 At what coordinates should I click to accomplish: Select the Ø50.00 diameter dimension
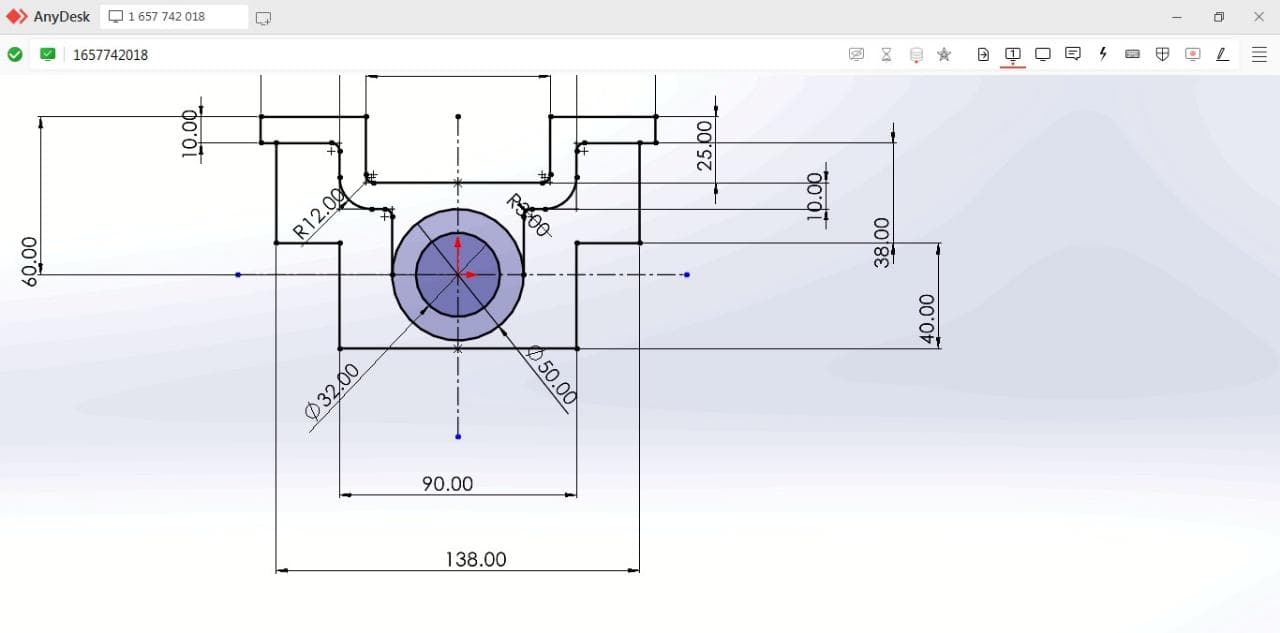tap(552, 375)
